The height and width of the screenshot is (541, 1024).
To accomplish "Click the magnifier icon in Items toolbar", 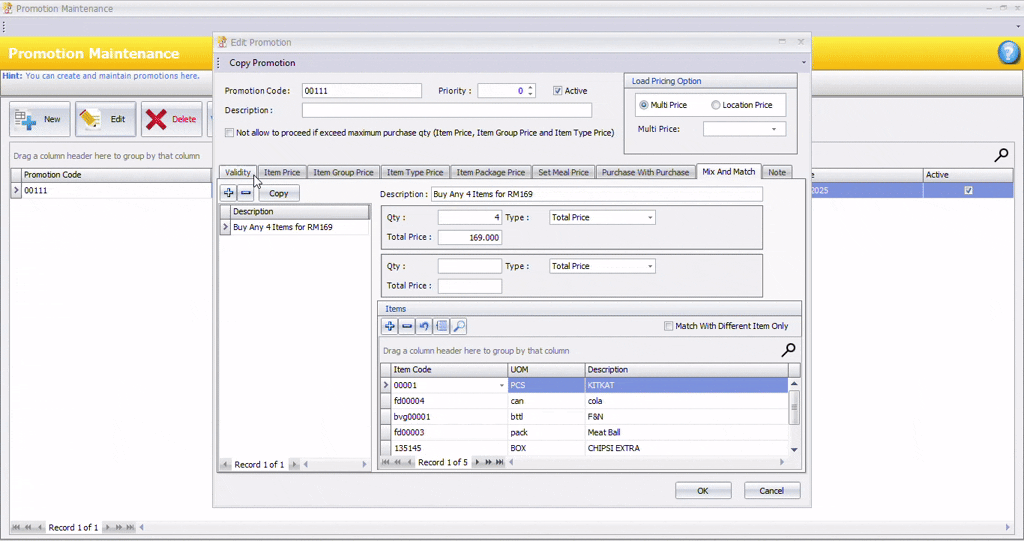I will [x=459, y=327].
